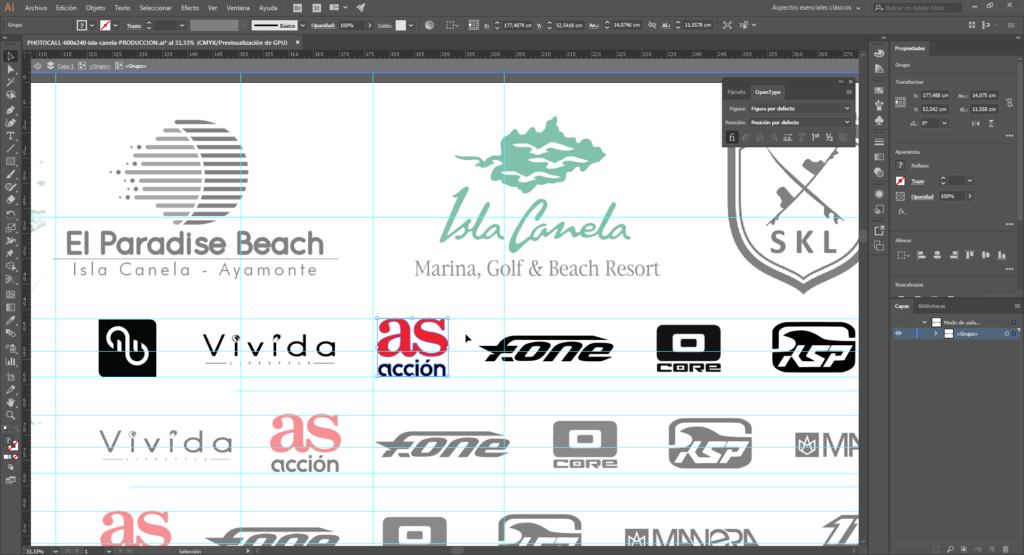1024x555 pixels.
Task: Open rotation angle dropdown in Transformar
Action: click(944, 123)
